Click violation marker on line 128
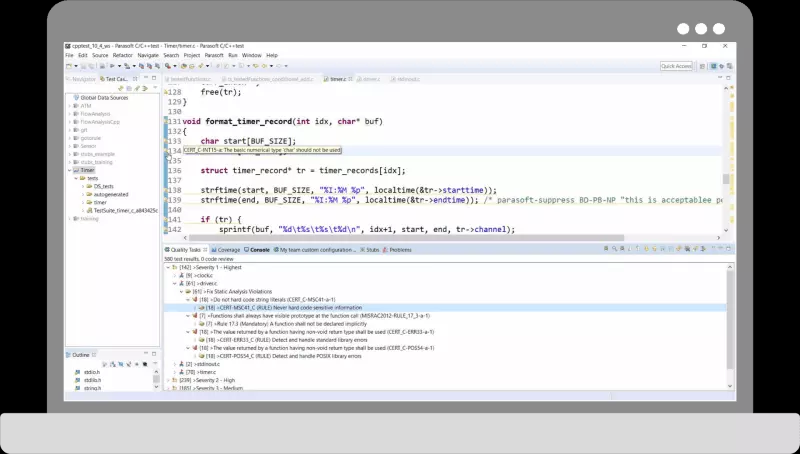The width and height of the screenshot is (800, 454). pos(165,92)
